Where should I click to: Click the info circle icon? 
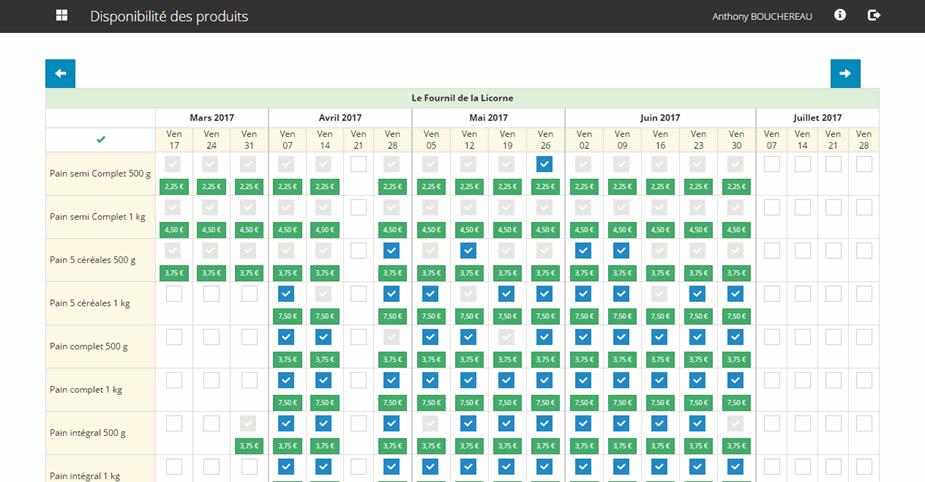coord(840,15)
